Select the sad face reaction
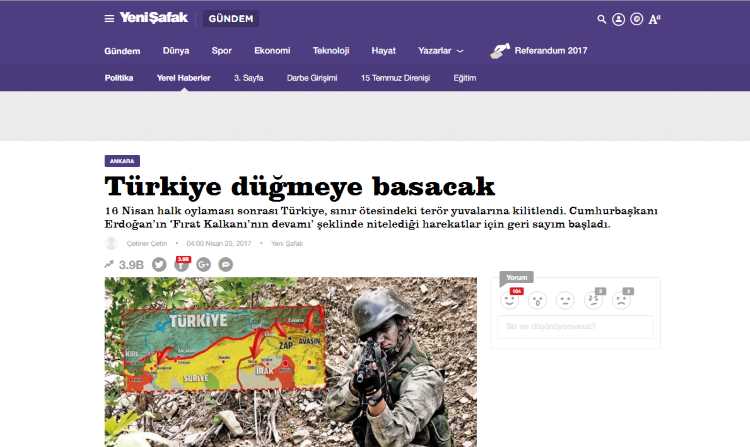This screenshot has height=447, width=750. [621, 298]
